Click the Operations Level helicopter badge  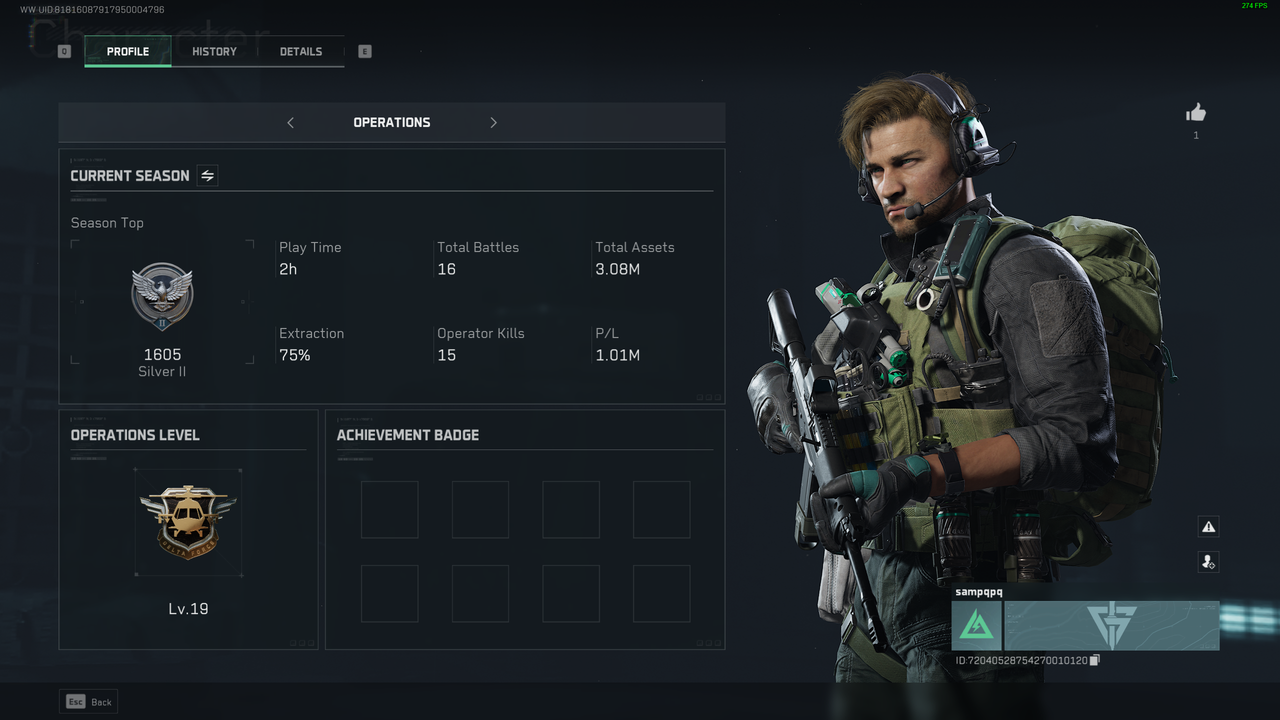tap(188, 522)
